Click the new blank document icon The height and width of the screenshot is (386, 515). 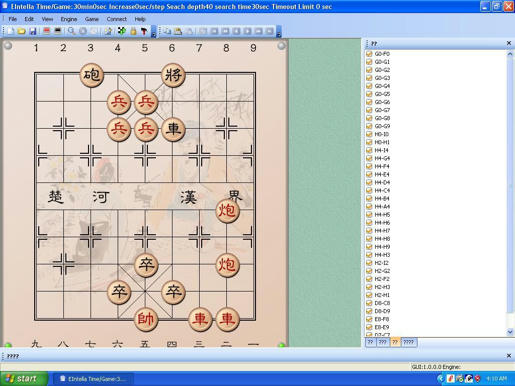pos(10,31)
